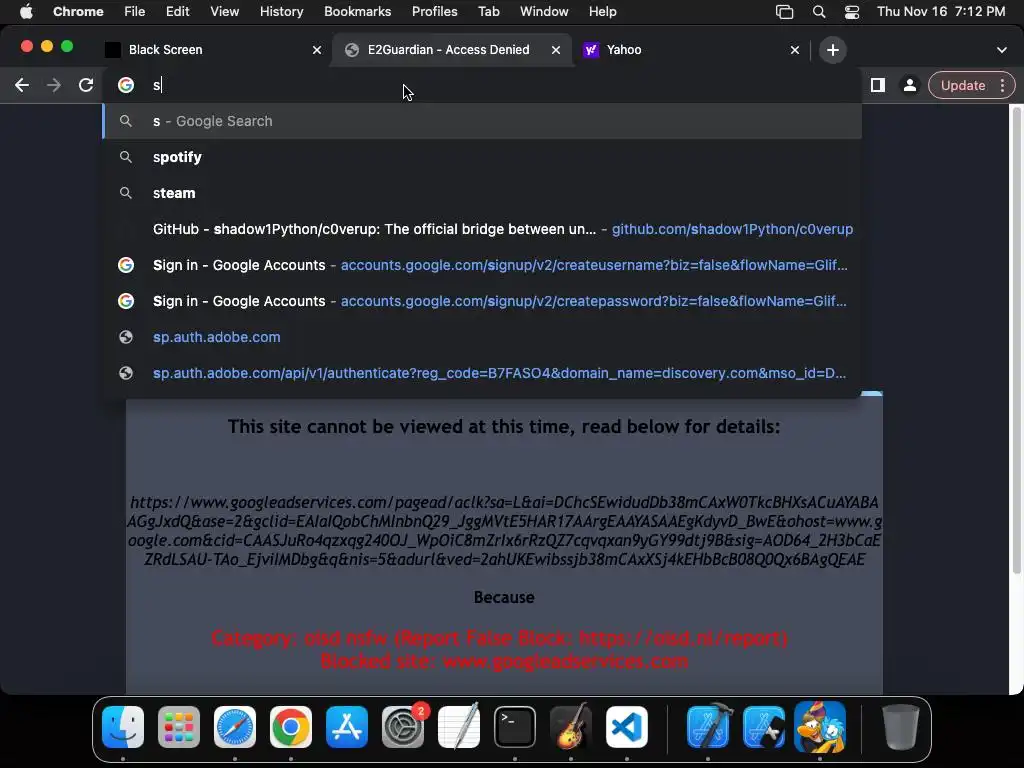Open Terminal from the Dock

pyautogui.click(x=515, y=727)
